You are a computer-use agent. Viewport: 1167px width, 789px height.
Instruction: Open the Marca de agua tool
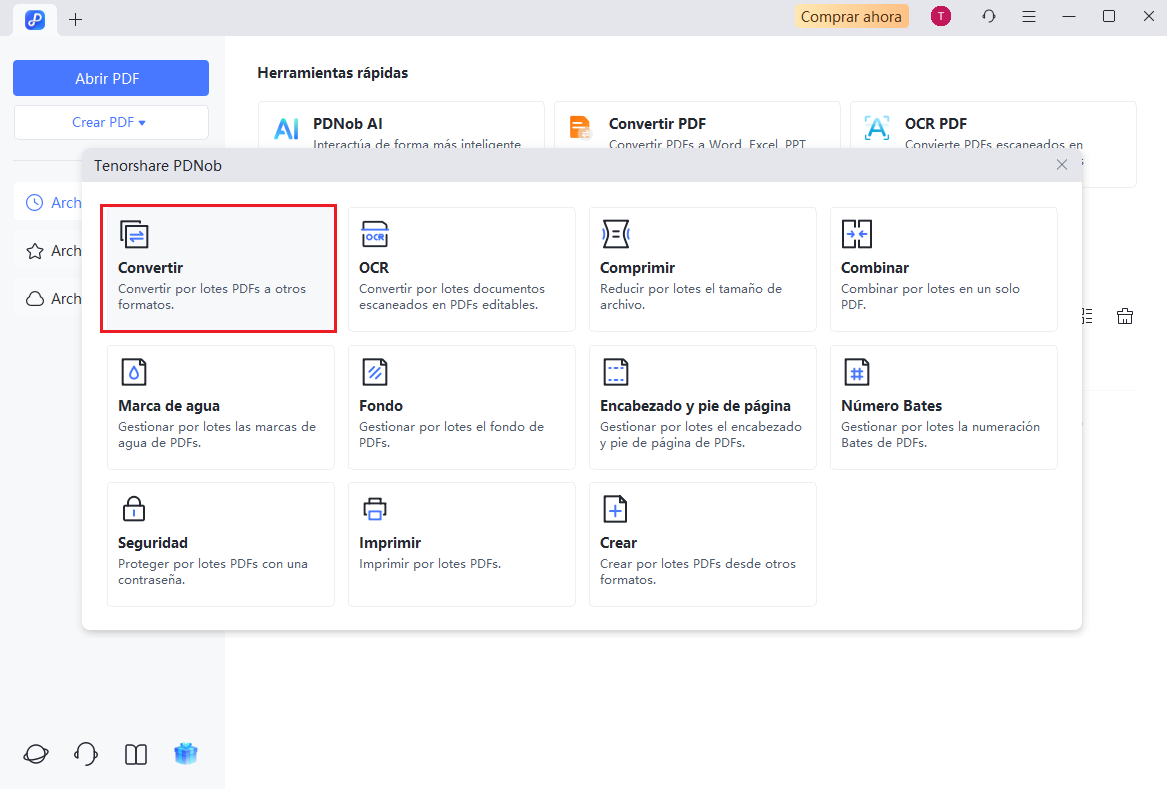220,406
